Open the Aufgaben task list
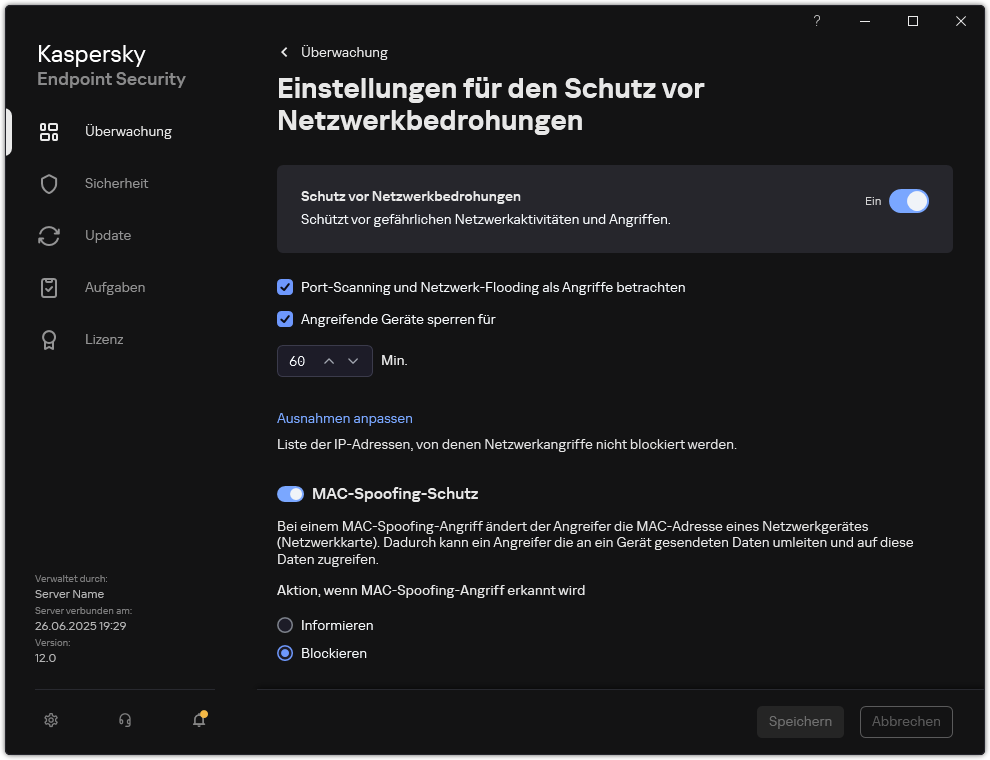Screen dimensions: 990x760 [x=114, y=287]
